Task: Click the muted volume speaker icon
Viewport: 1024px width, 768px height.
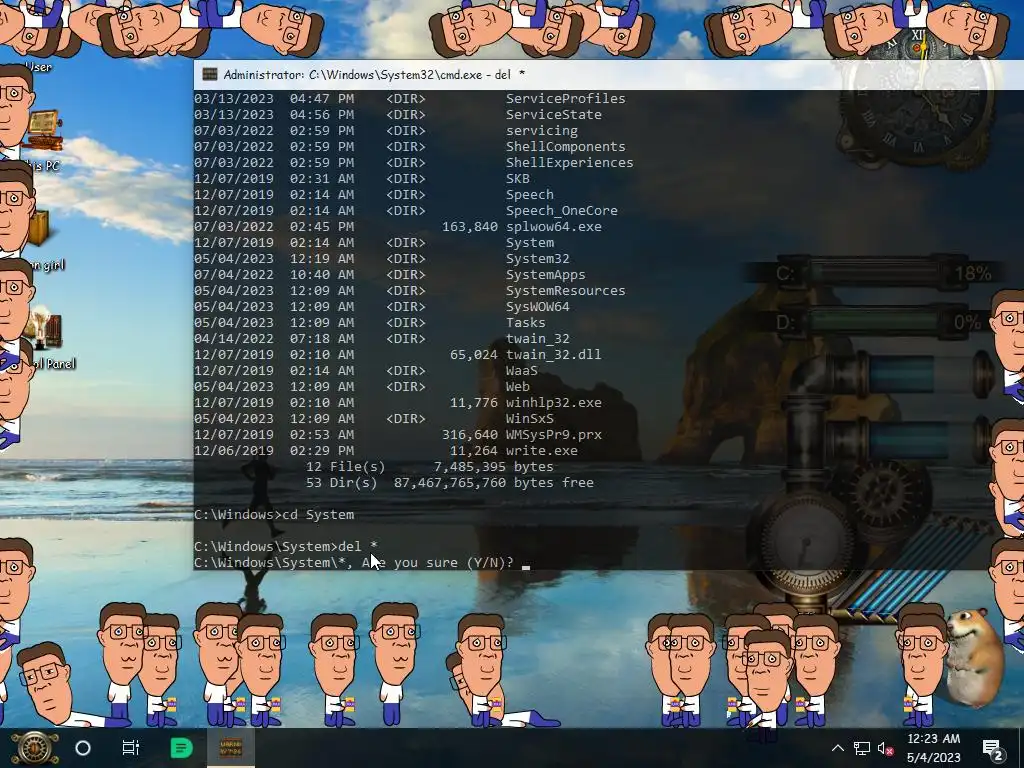Action: click(x=886, y=748)
